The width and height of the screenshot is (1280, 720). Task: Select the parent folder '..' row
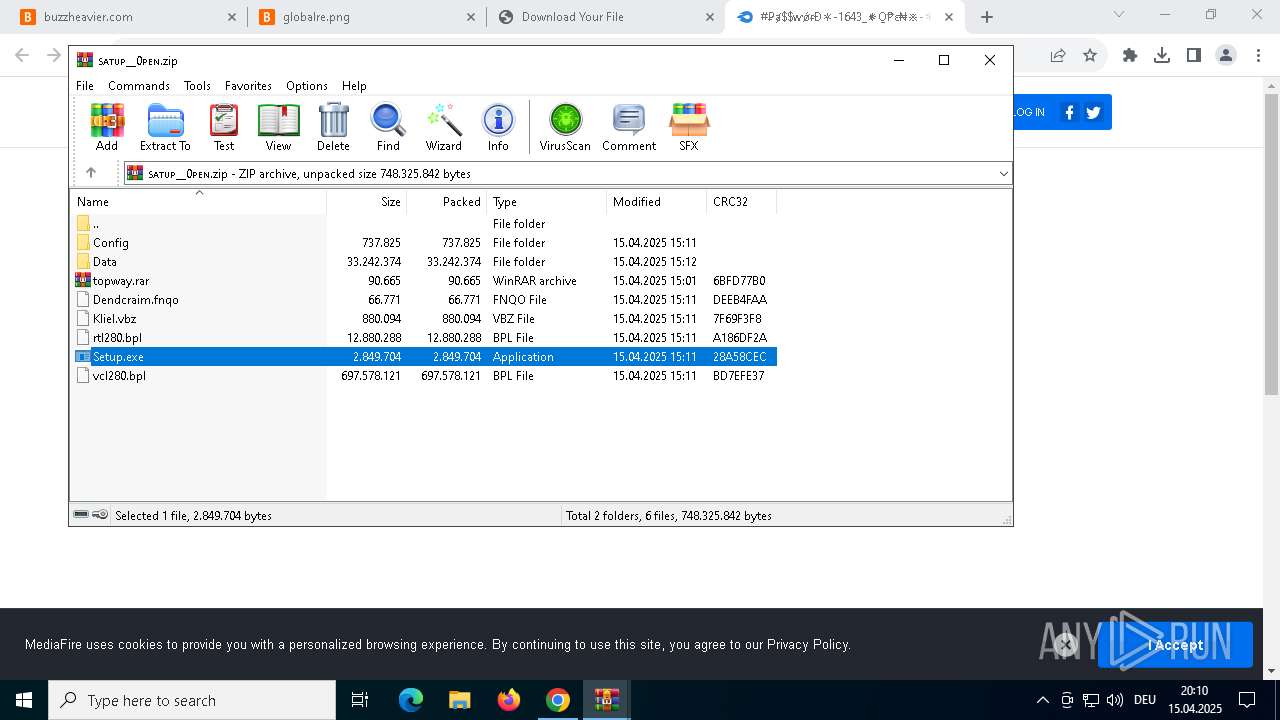tap(423, 224)
